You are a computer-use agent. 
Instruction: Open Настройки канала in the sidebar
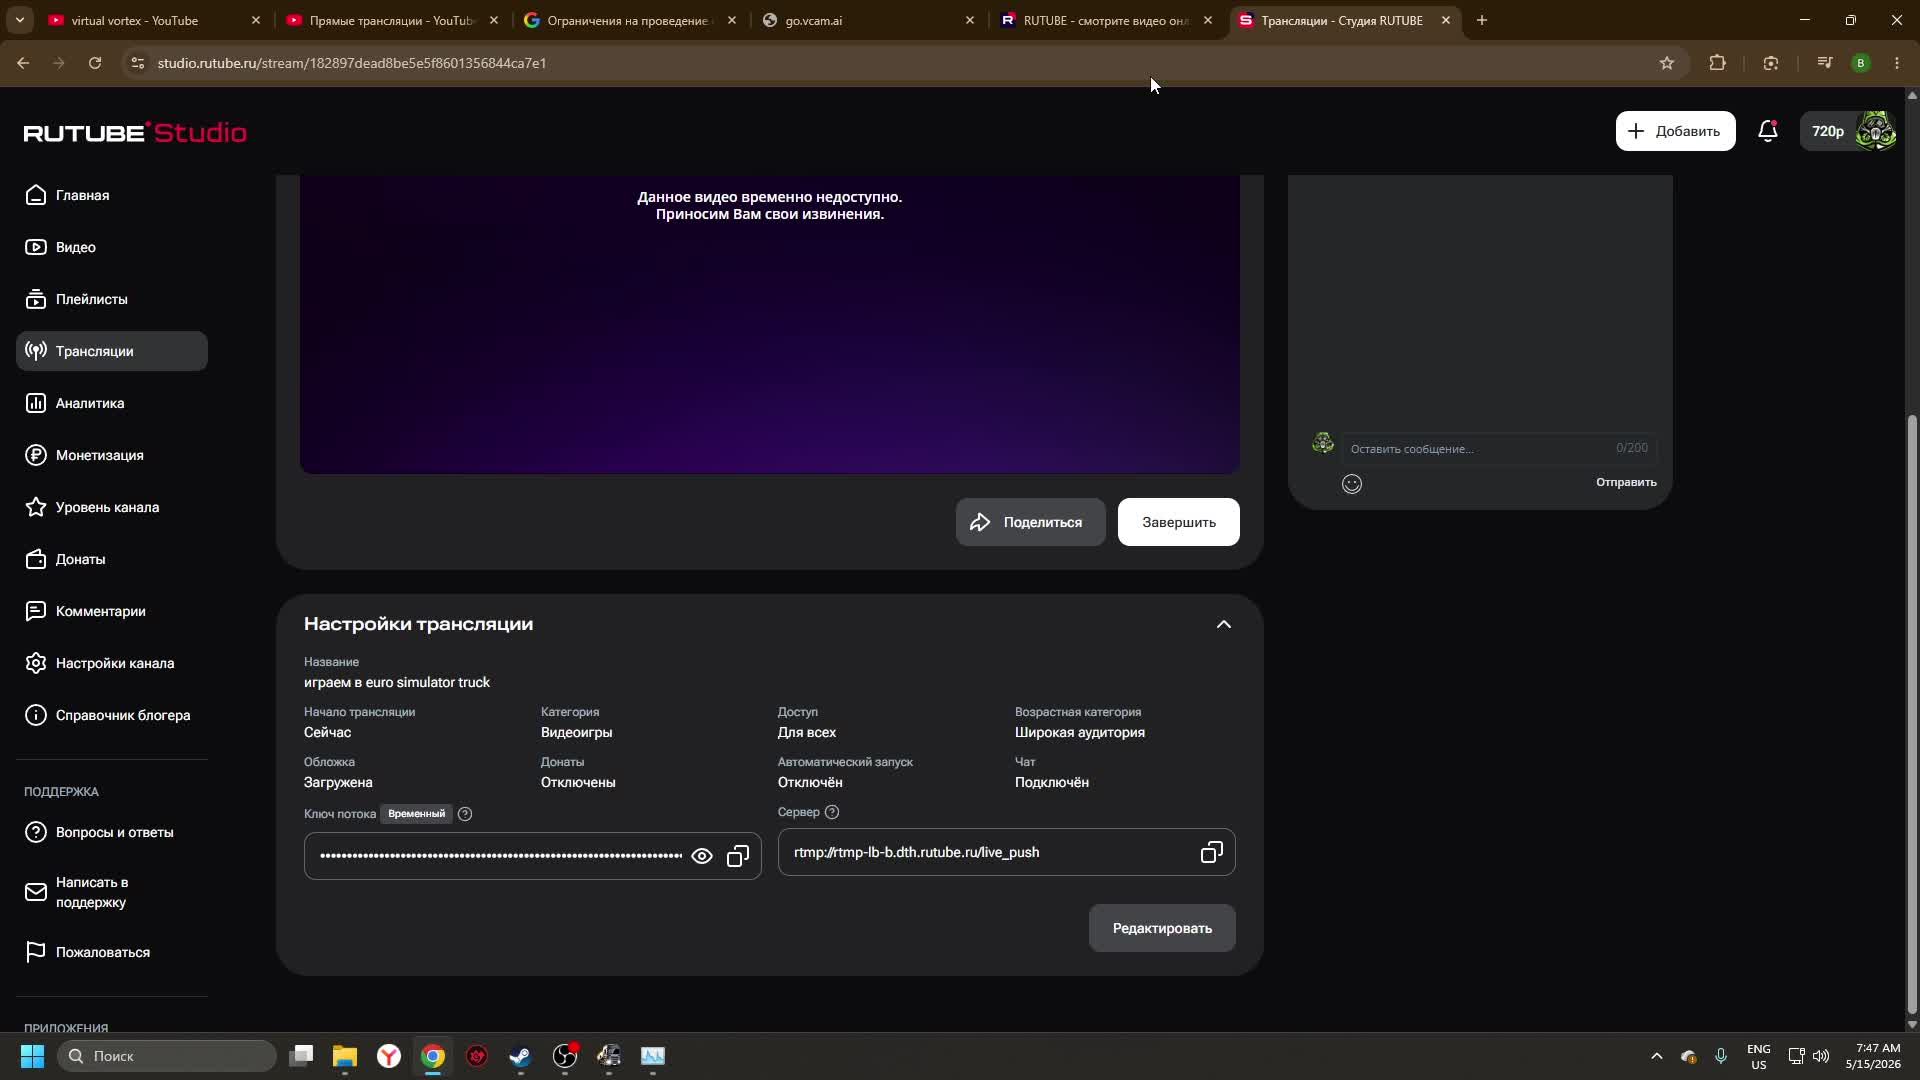pos(112,663)
